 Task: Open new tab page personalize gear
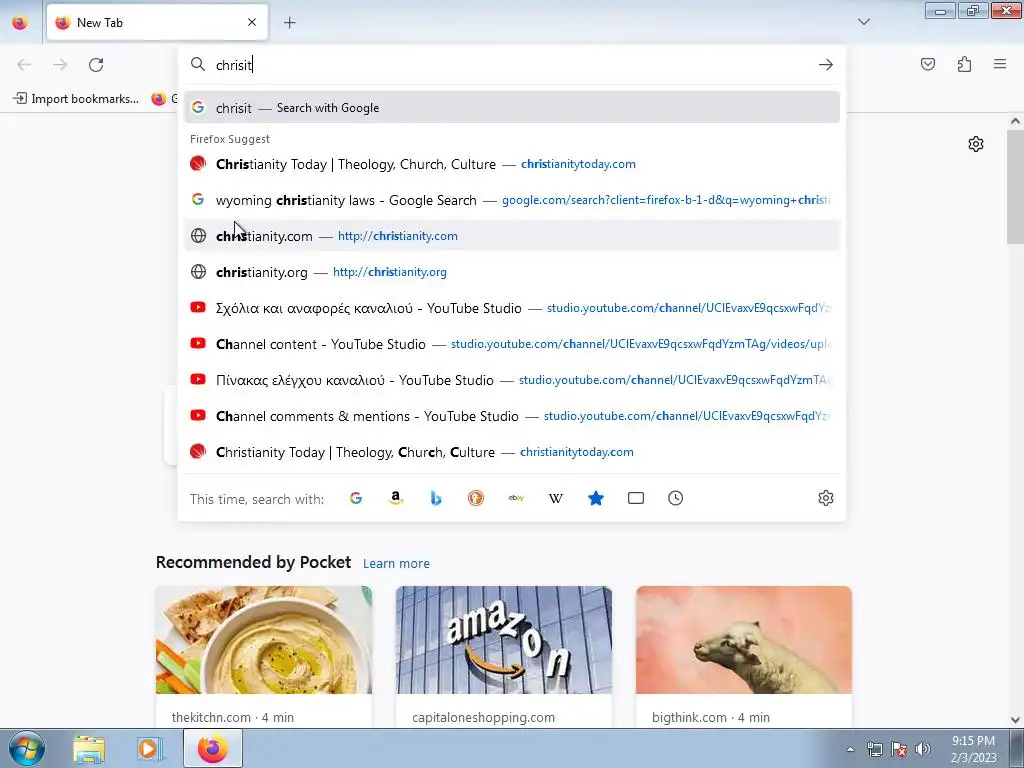[976, 144]
